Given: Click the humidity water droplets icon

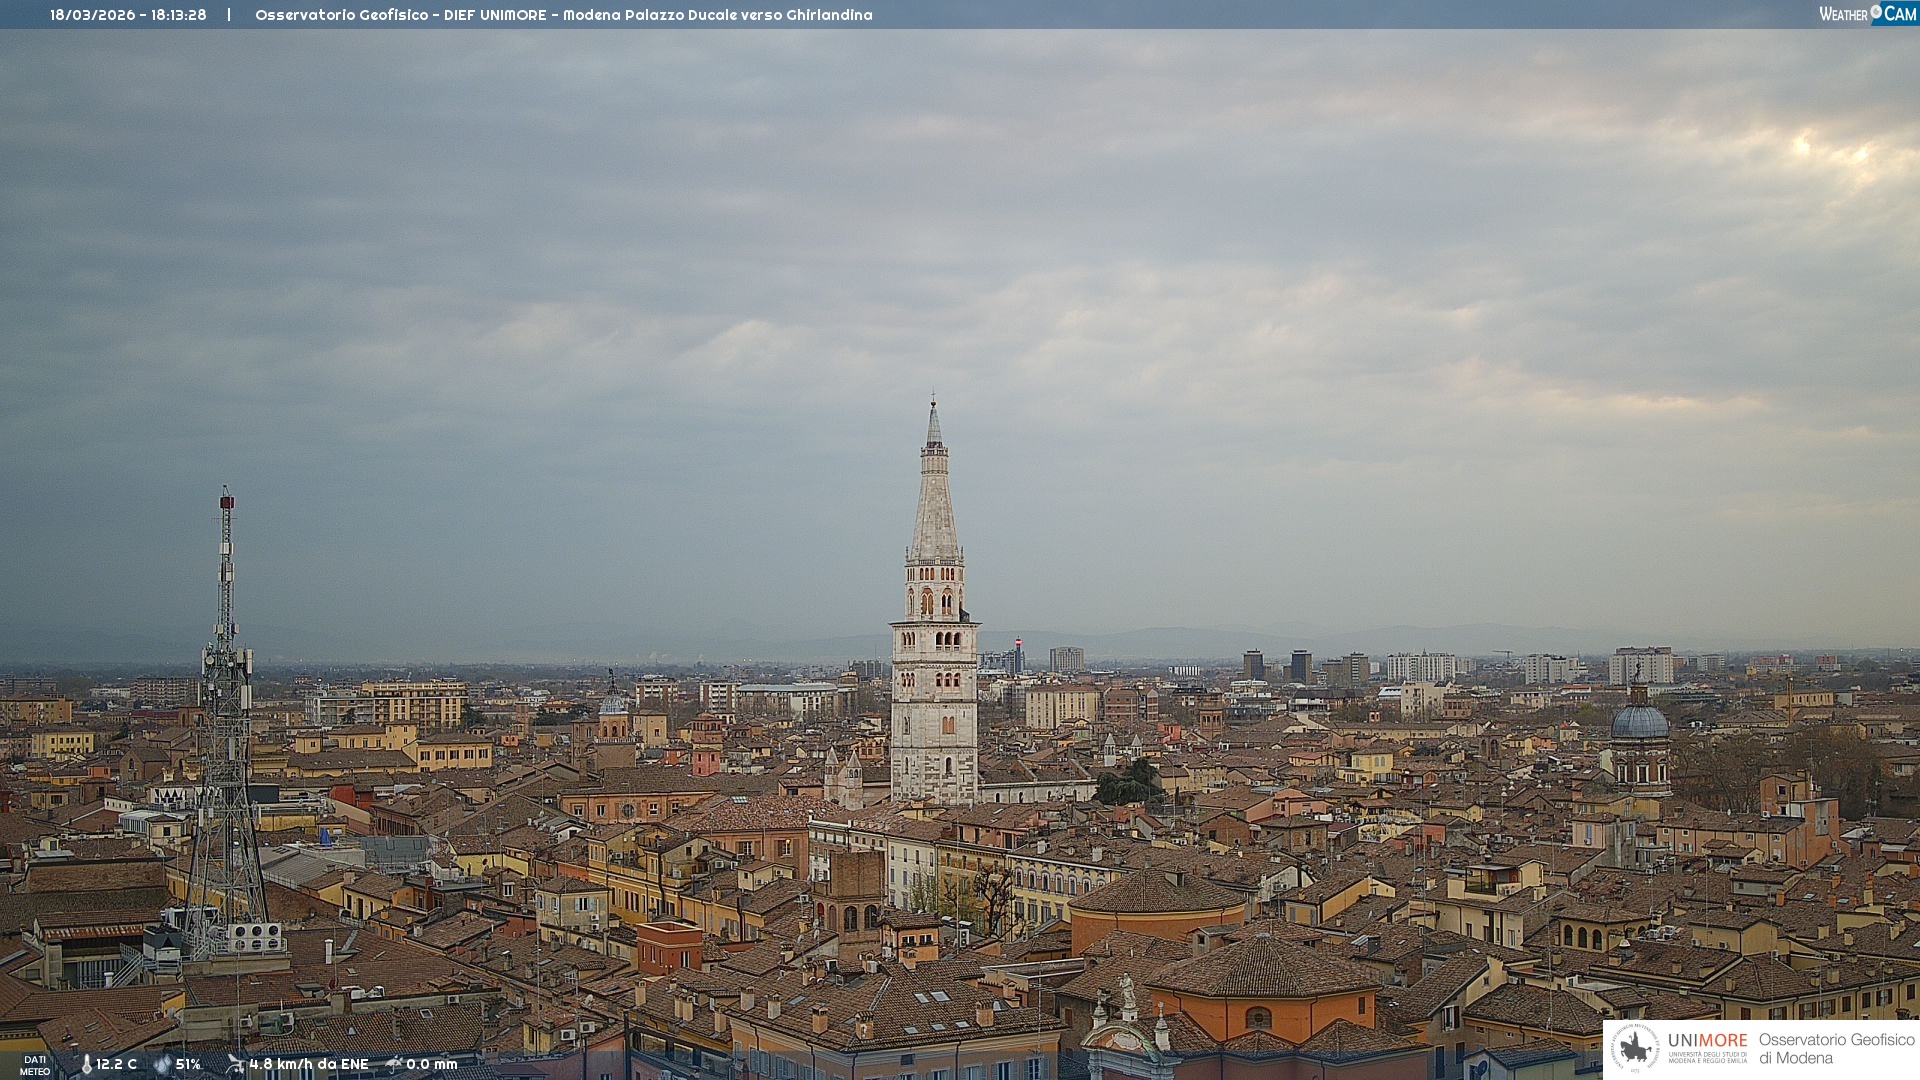Looking at the screenshot, I should (162, 1065).
